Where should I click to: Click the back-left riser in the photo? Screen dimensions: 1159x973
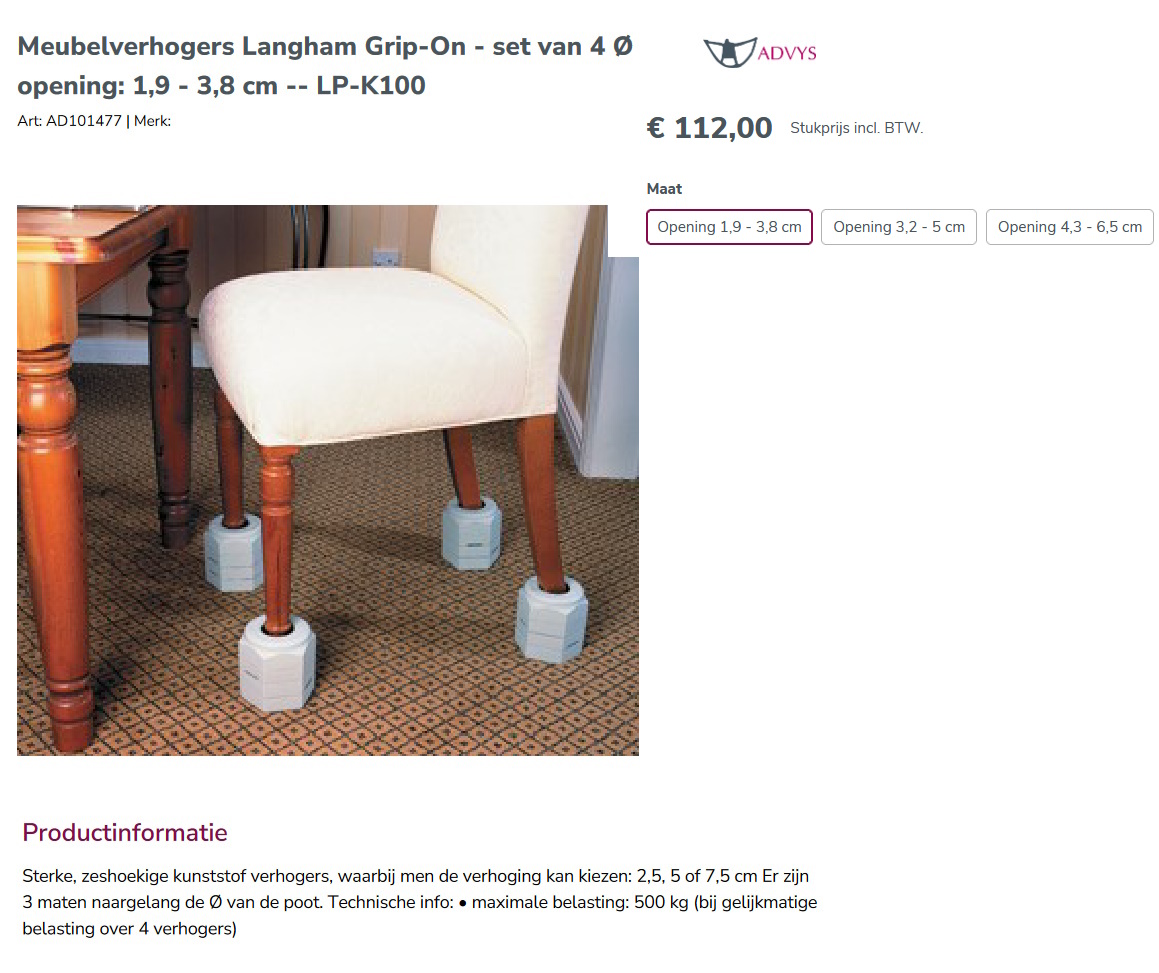234,552
